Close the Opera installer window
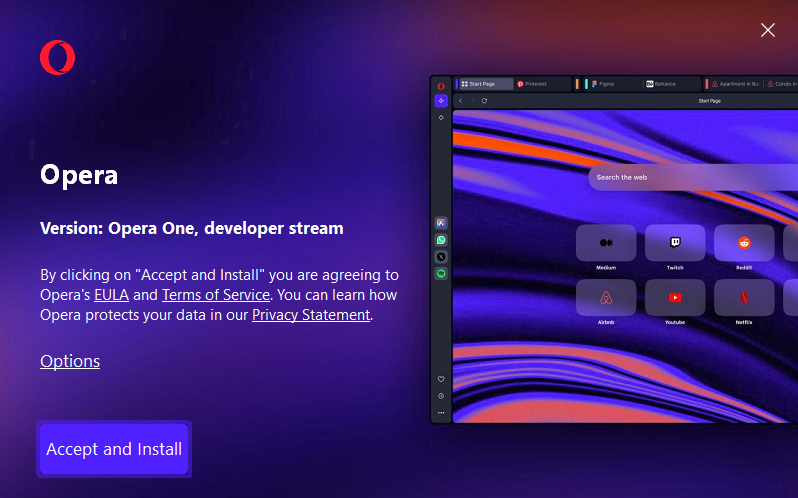Screen dimensions: 798x498 coord(767,30)
